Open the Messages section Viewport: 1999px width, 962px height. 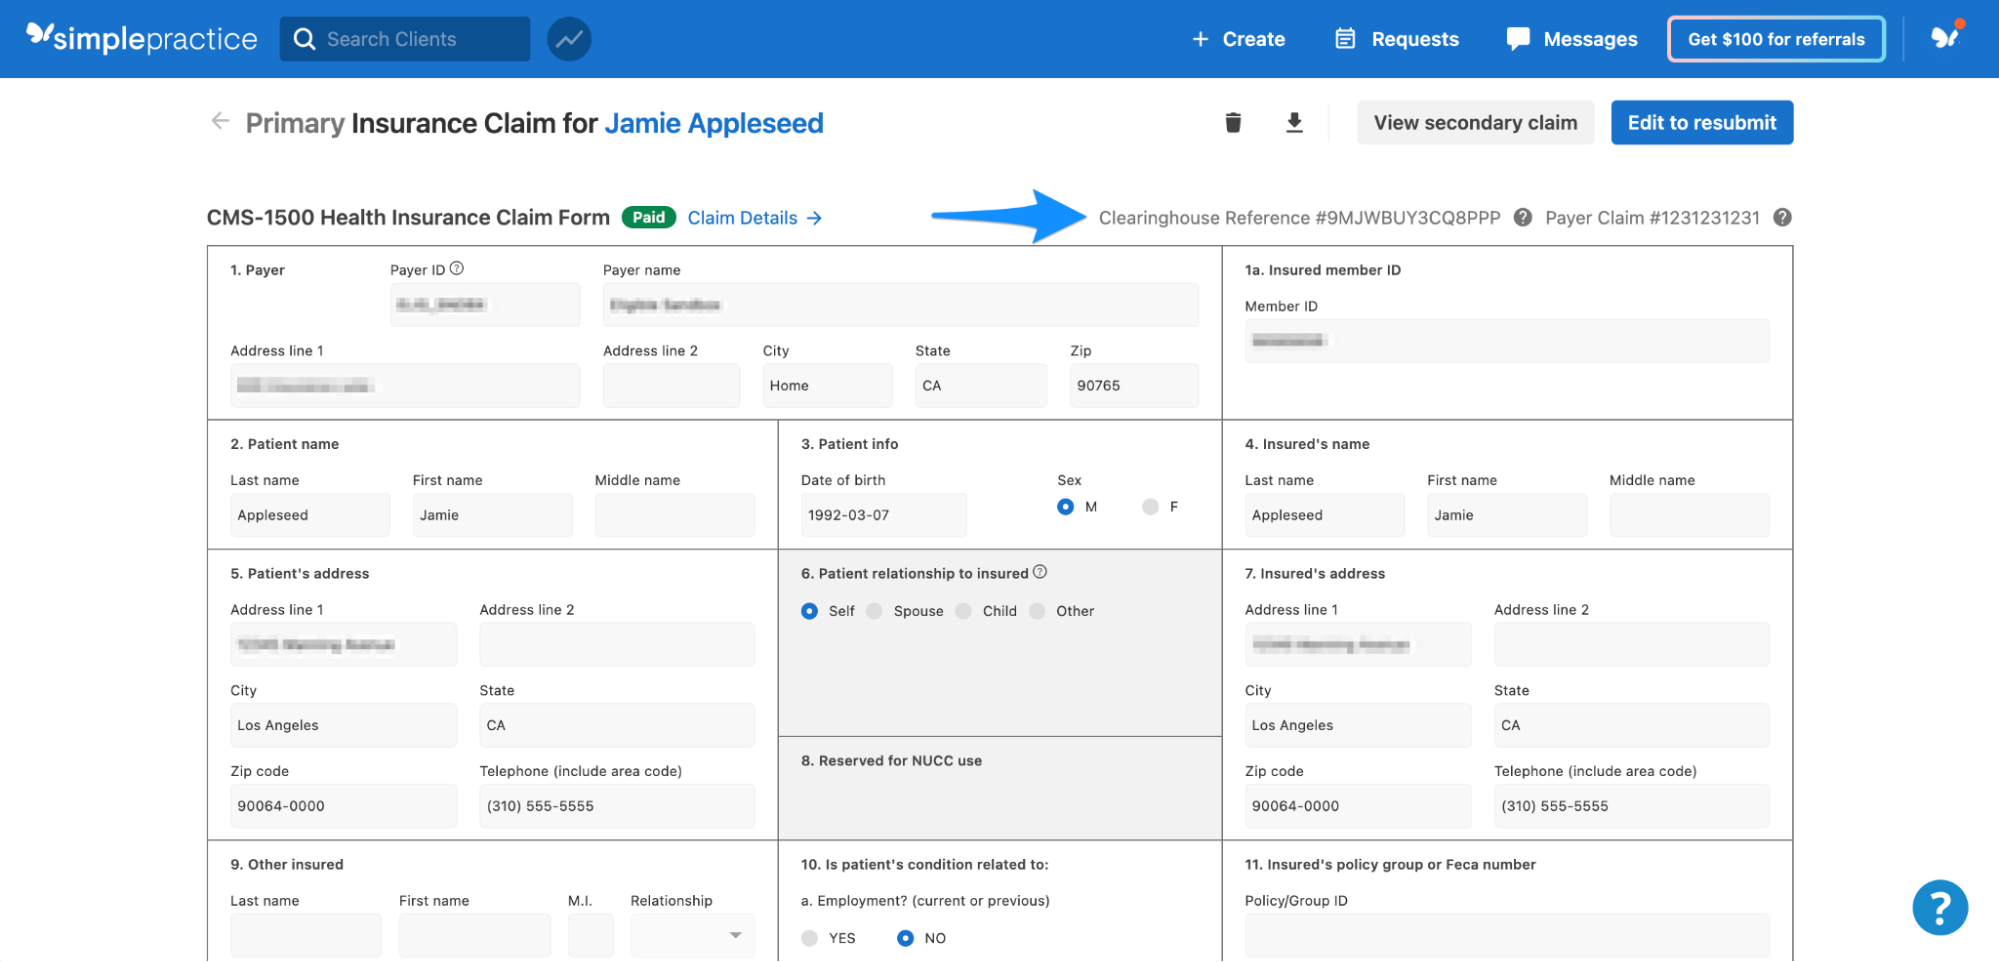1570,39
